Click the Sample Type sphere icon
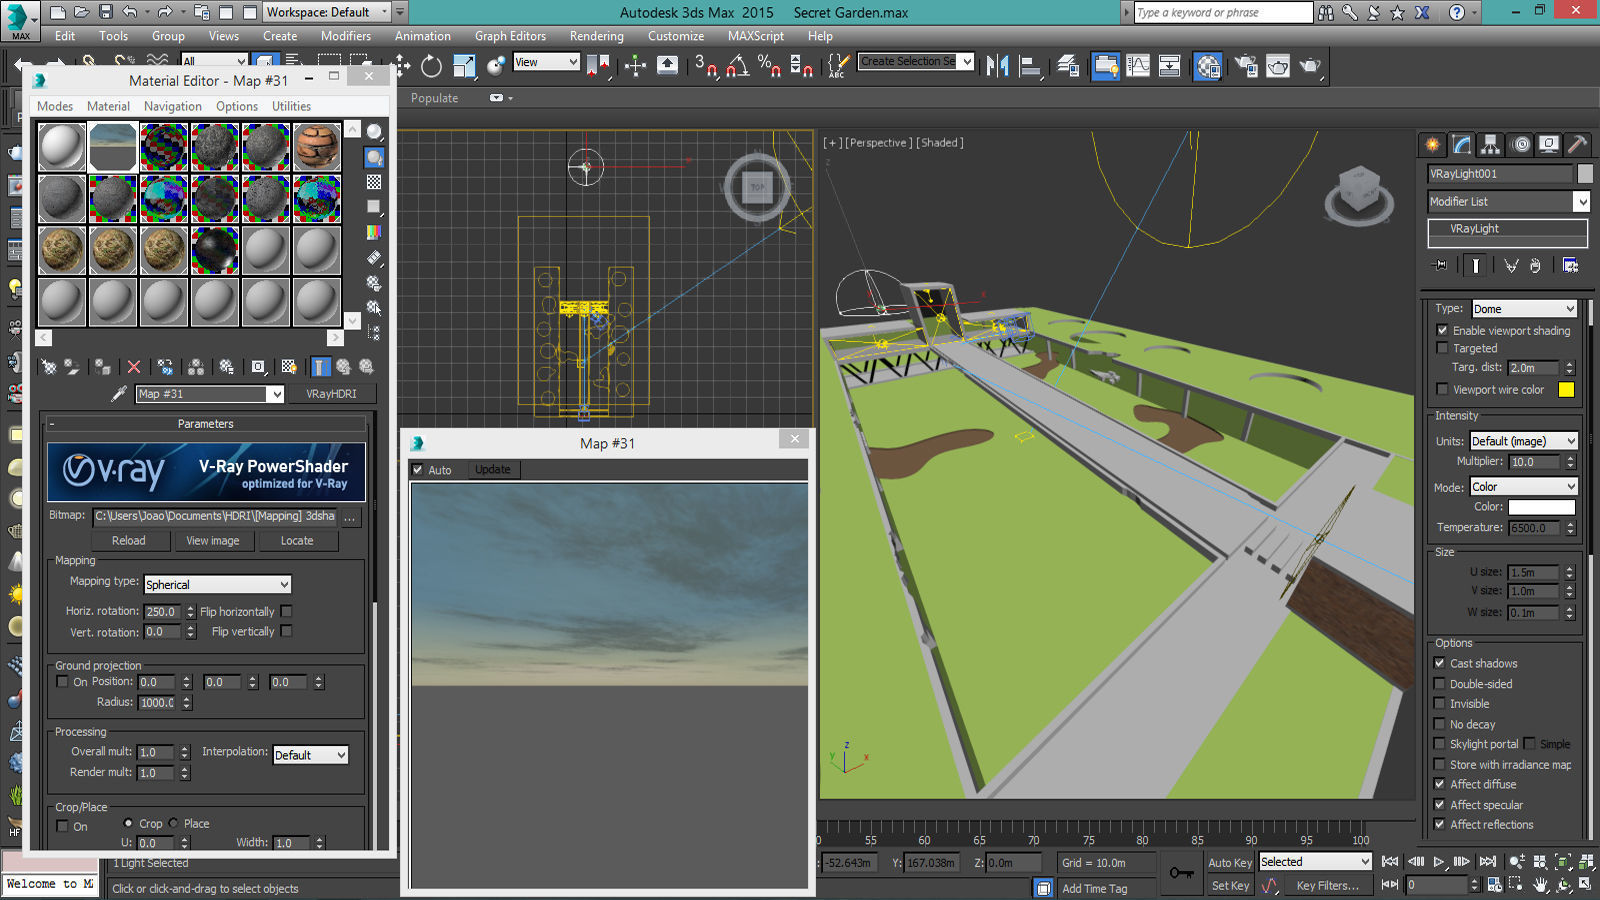The height and width of the screenshot is (900, 1600). click(374, 131)
